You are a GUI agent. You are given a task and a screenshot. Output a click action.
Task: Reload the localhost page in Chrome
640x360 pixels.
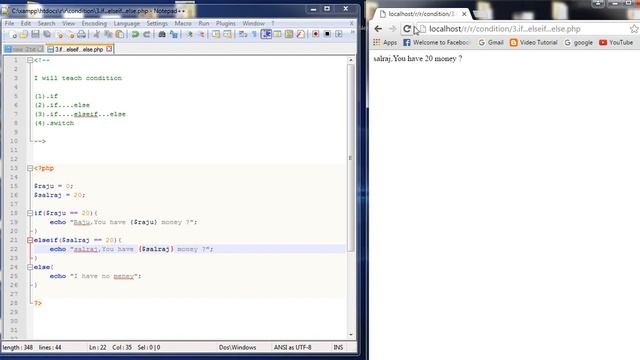tap(407, 29)
